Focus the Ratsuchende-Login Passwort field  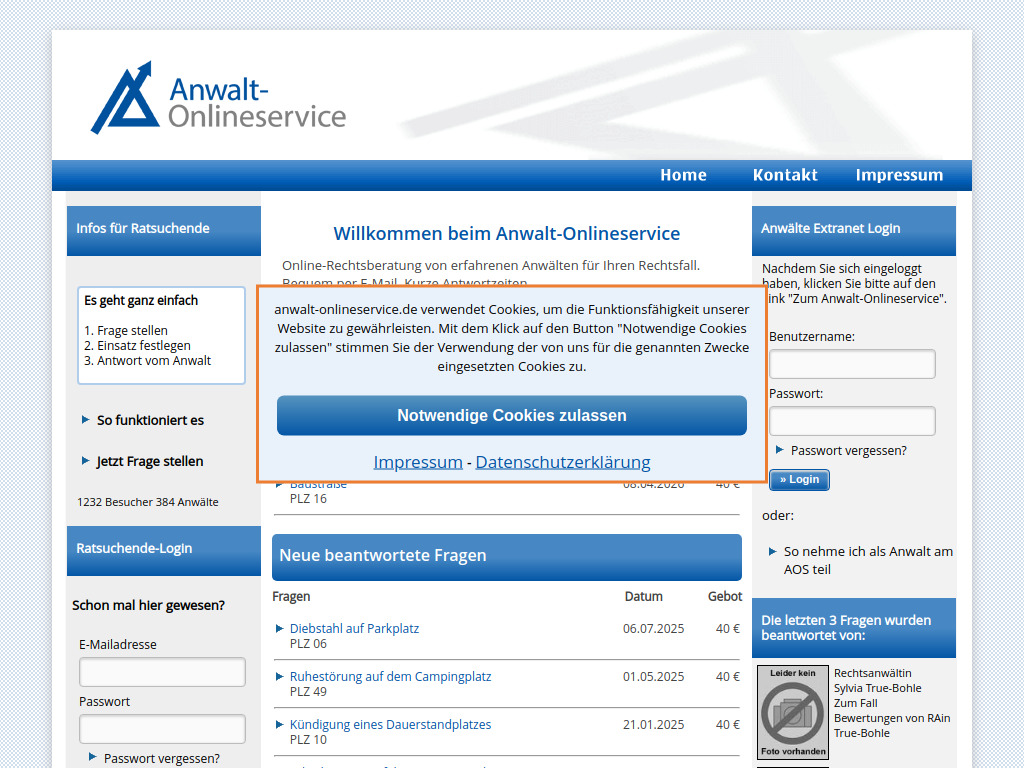coord(162,729)
